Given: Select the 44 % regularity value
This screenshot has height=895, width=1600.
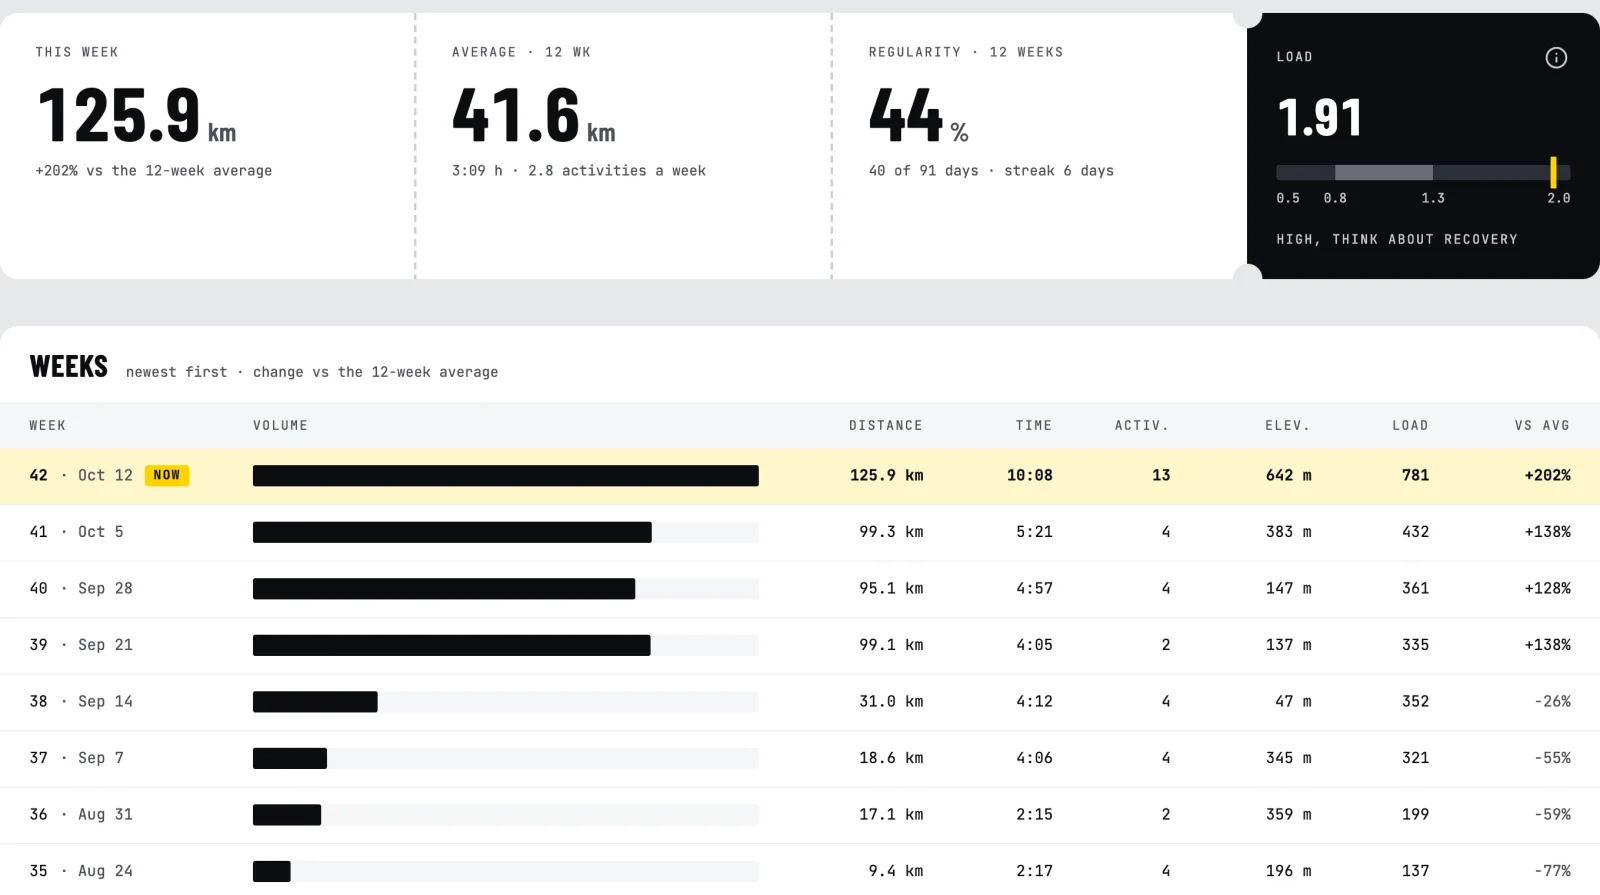Looking at the screenshot, I should pyautogui.click(x=919, y=116).
